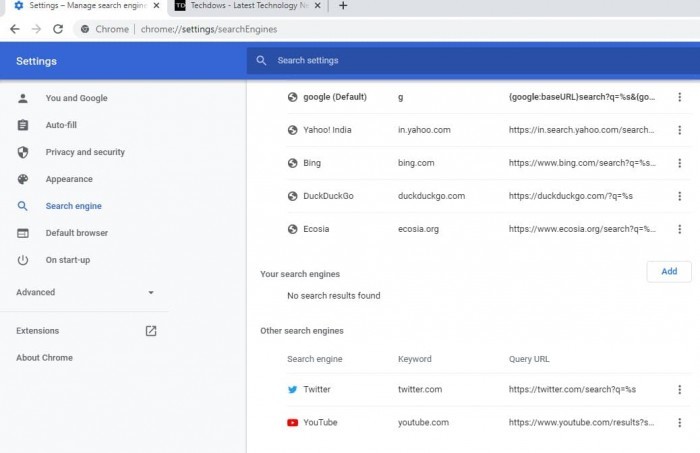Click the window icon beside Default browser
The width and height of the screenshot is (700, 453).
point(23,233)
